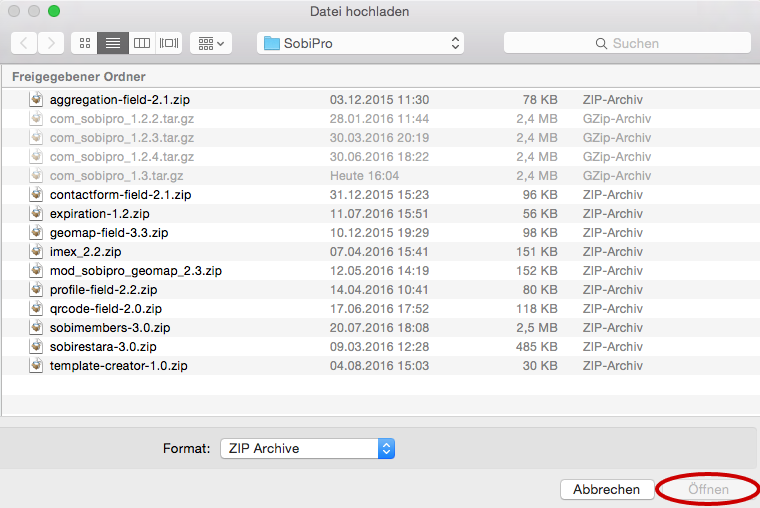Image resolution: width=760 pixels, height=508 pixels.
Task: Click the archive icon of aggregation-field-2.1.zip
Action: tap(36, 99)
